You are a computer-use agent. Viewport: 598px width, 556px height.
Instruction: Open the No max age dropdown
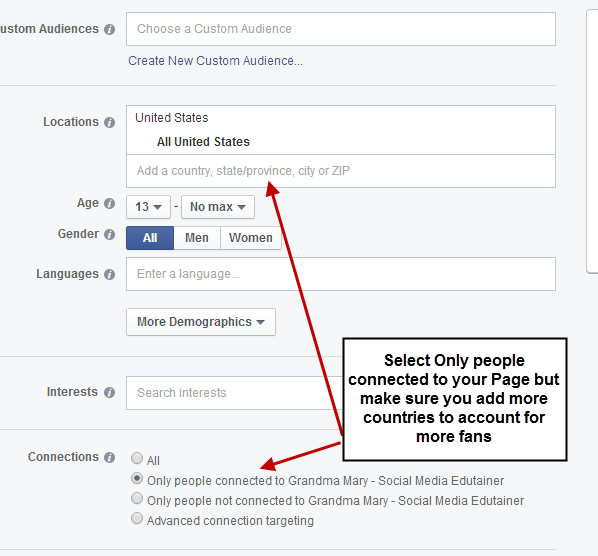pyautogui.click(x=218, y=207)
